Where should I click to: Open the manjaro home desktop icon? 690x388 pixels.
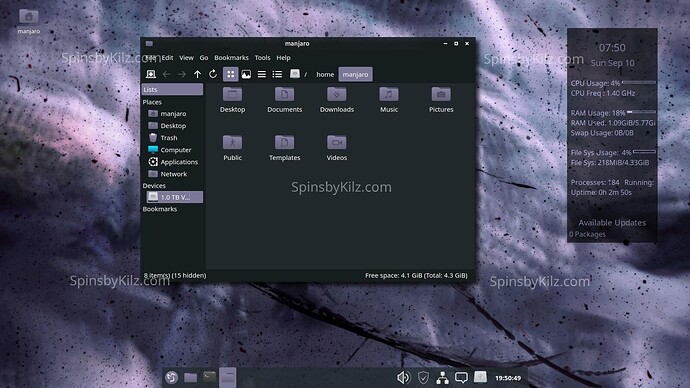point(29,22)
